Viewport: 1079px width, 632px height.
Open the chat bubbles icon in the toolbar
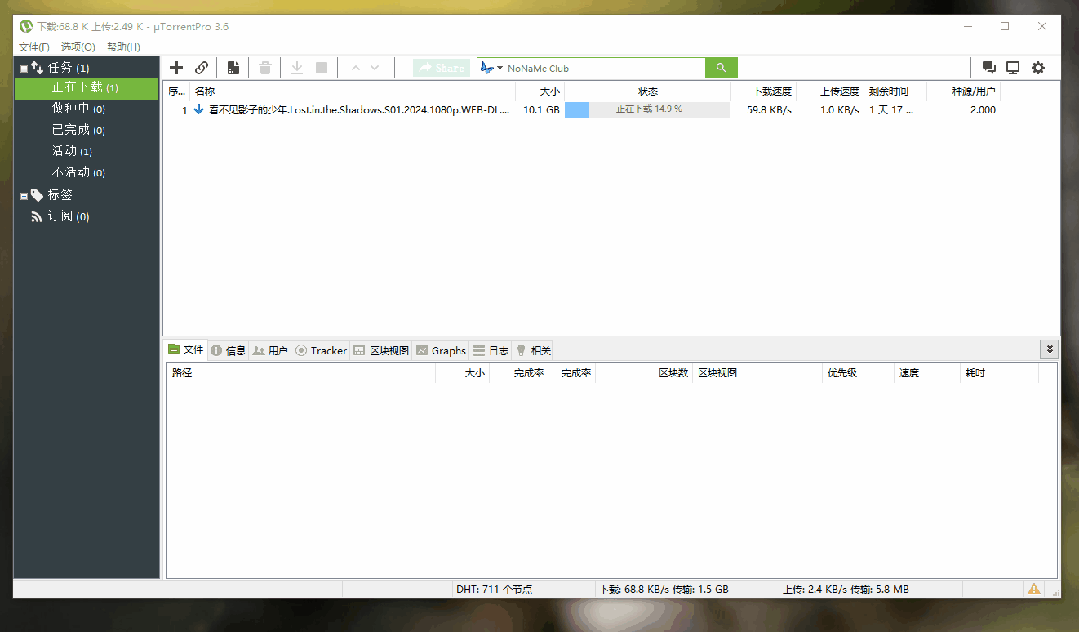pyautogui.click(x=989, y=67)
